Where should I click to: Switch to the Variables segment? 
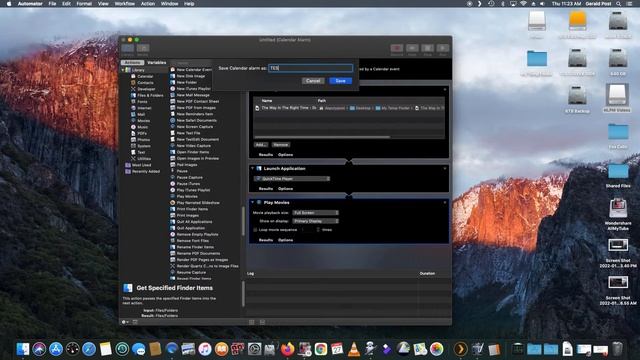[157, 62]
